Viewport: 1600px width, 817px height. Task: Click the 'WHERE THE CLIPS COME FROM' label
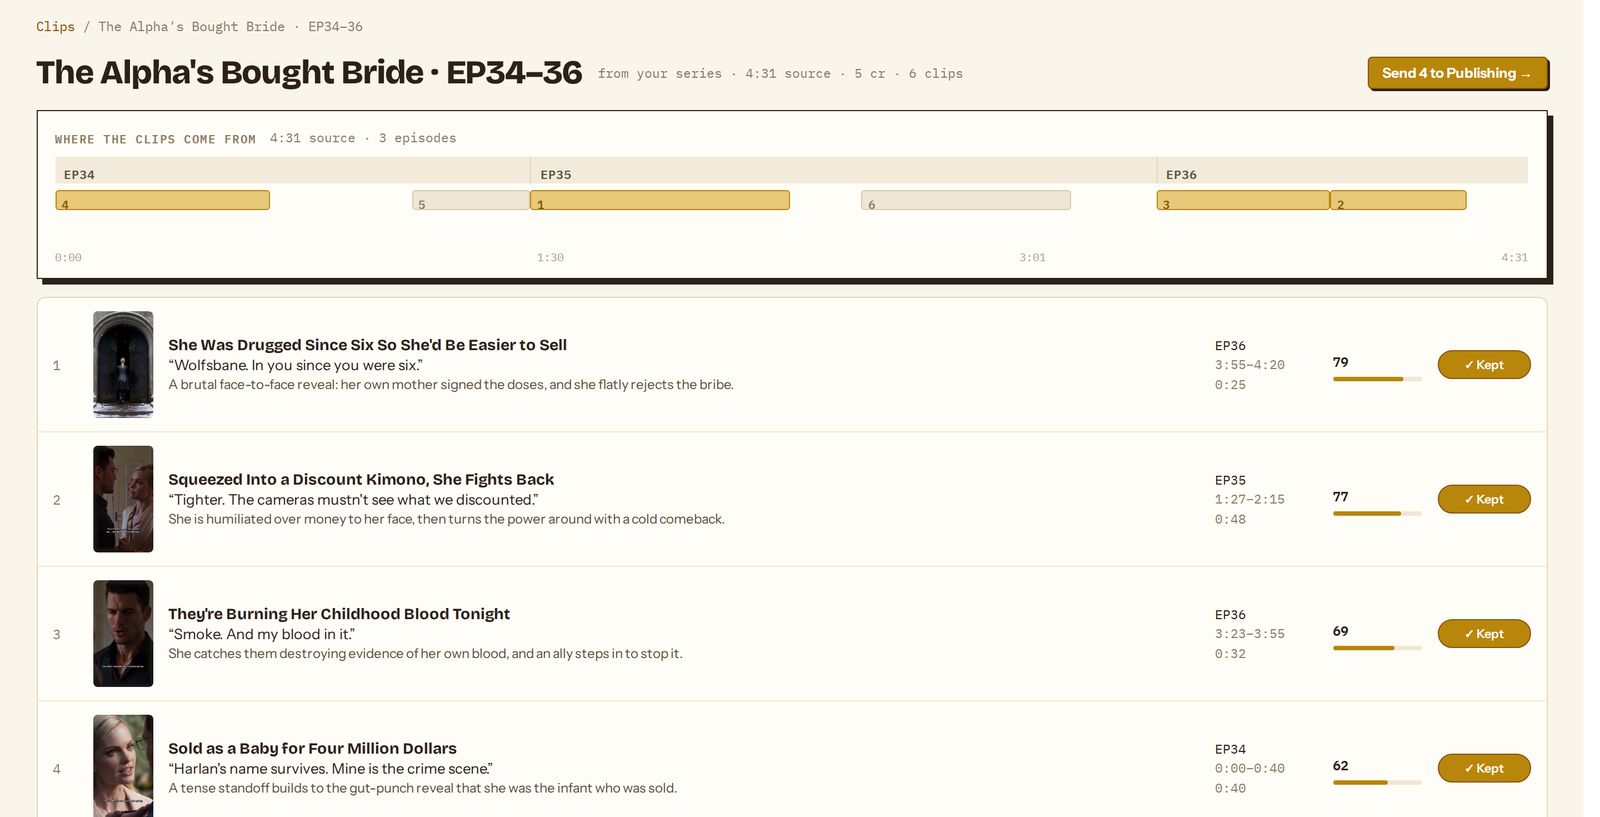[155, 140]
